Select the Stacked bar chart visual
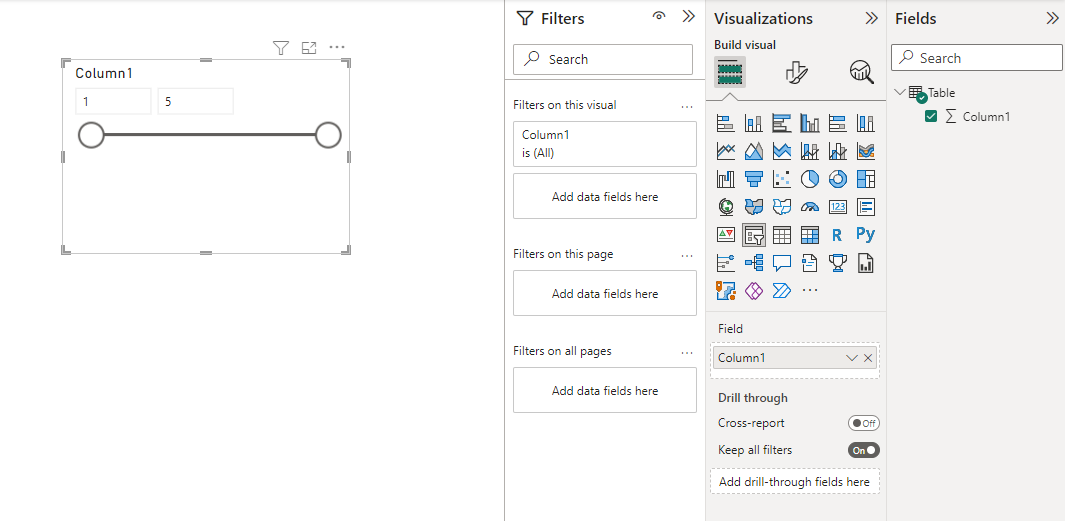Screen dimensions: 1065x521 point(726,123)
